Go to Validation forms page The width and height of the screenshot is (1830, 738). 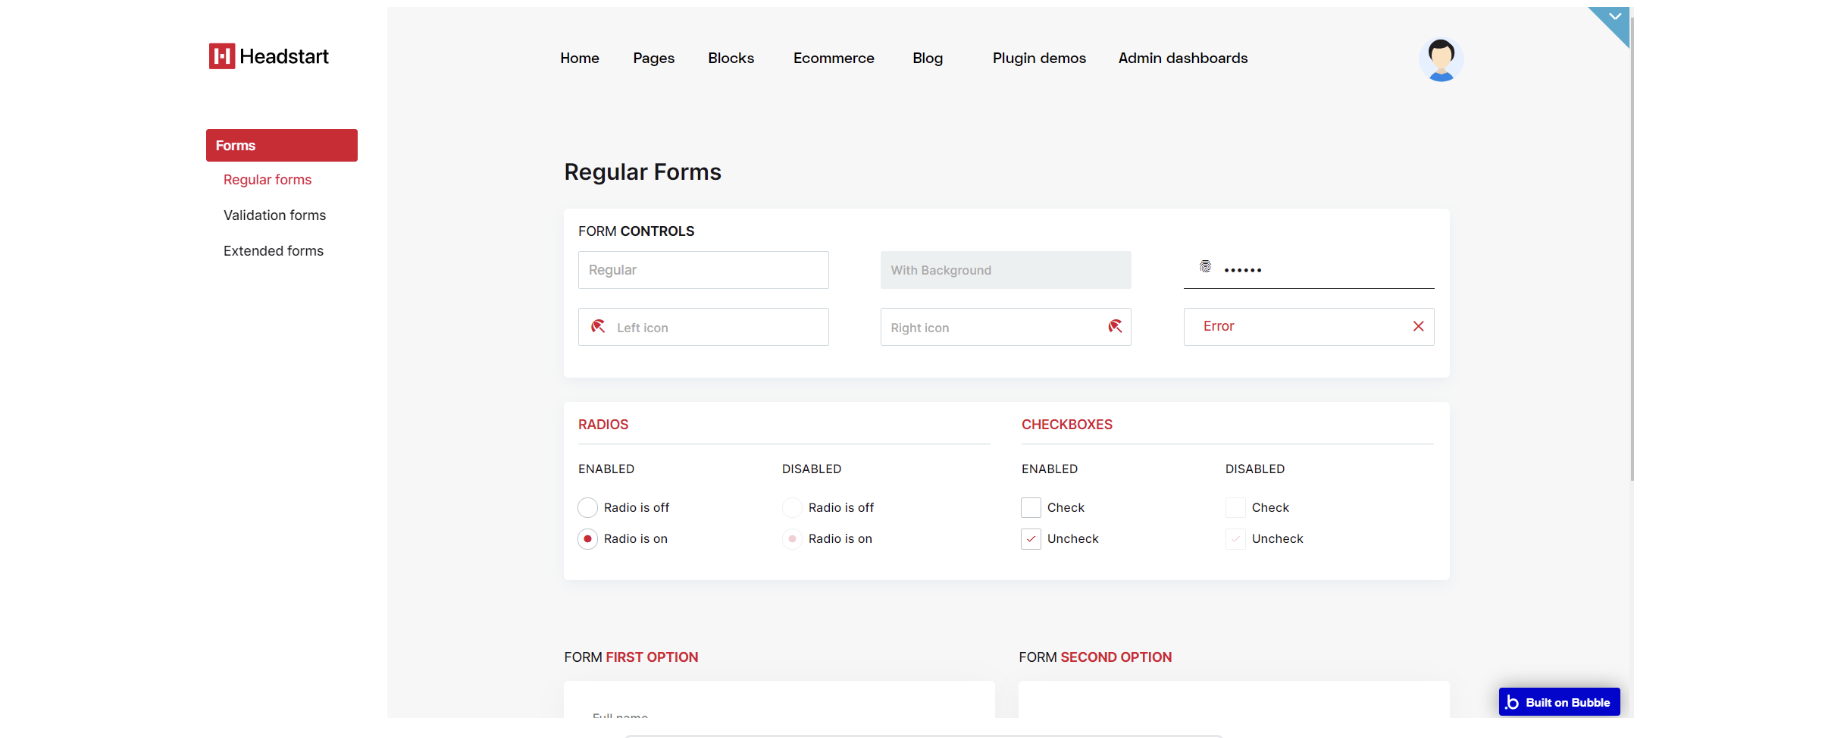(275, 215)
